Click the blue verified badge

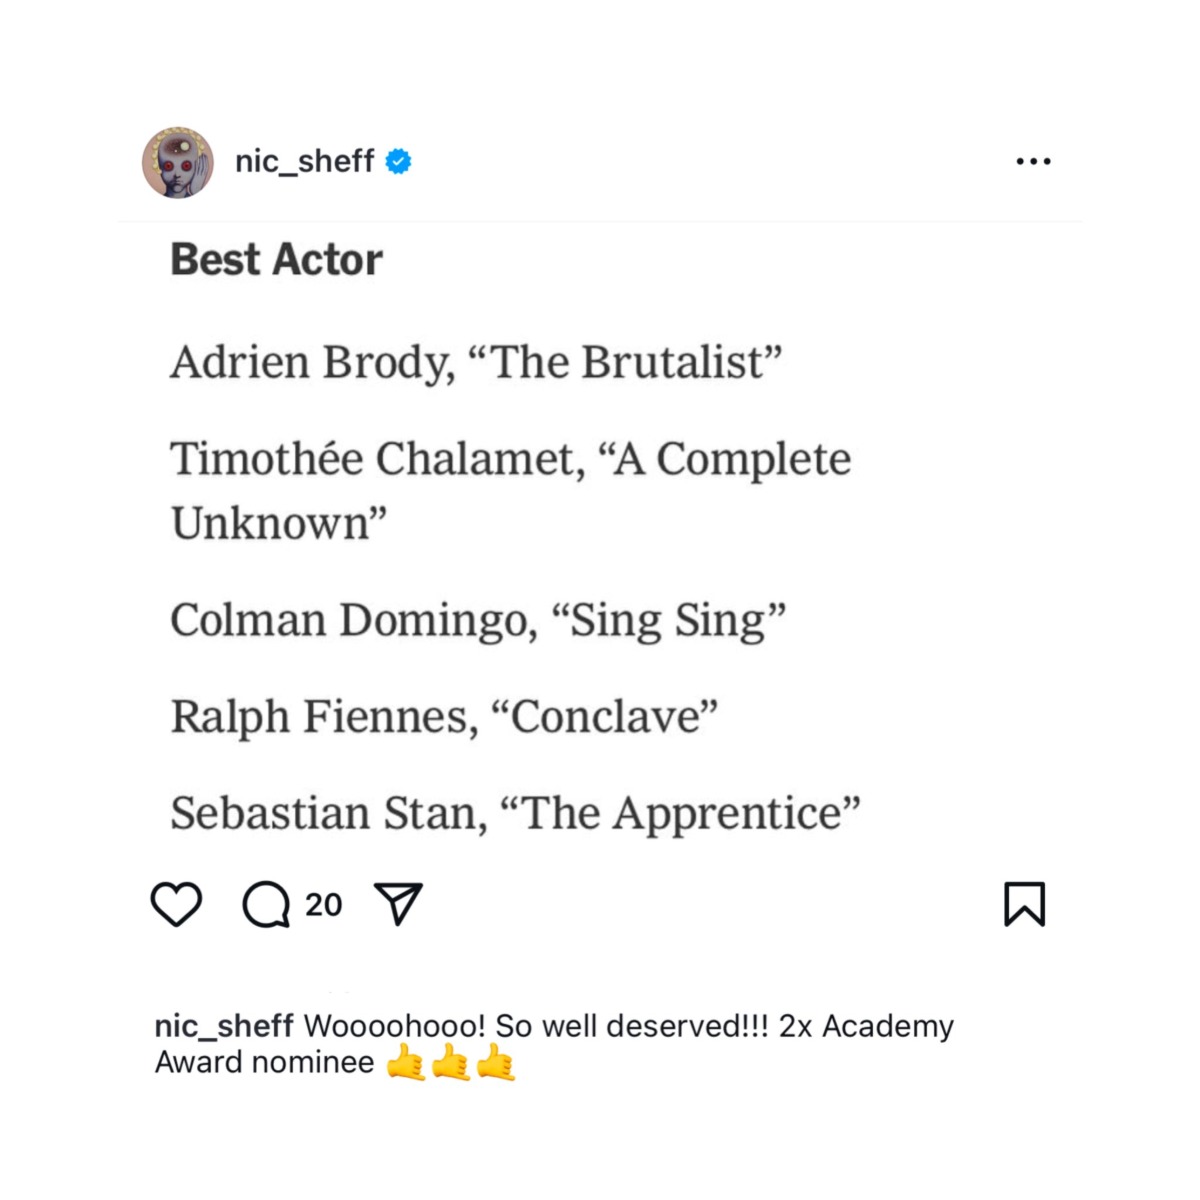click(x=398, y=161)
